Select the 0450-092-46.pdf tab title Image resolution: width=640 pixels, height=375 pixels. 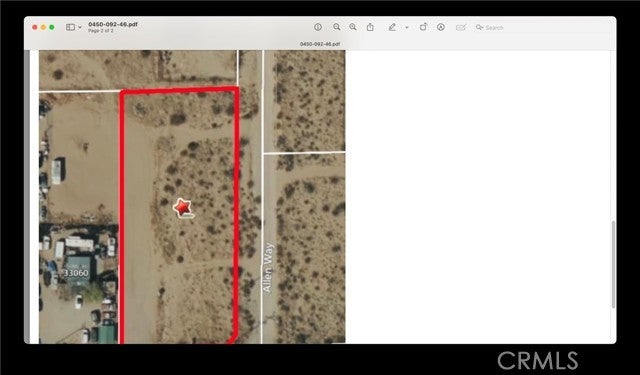(320, 44)
